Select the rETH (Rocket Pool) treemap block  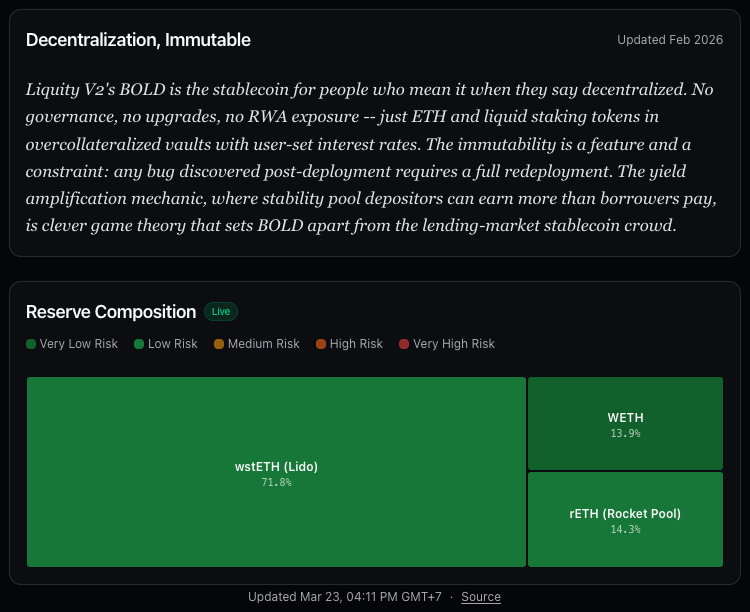[x=625, y=520]
